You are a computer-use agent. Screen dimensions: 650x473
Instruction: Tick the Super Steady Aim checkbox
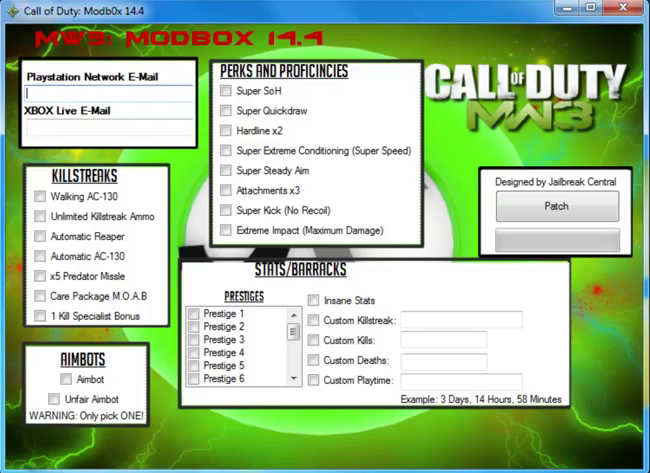(226, 170)
